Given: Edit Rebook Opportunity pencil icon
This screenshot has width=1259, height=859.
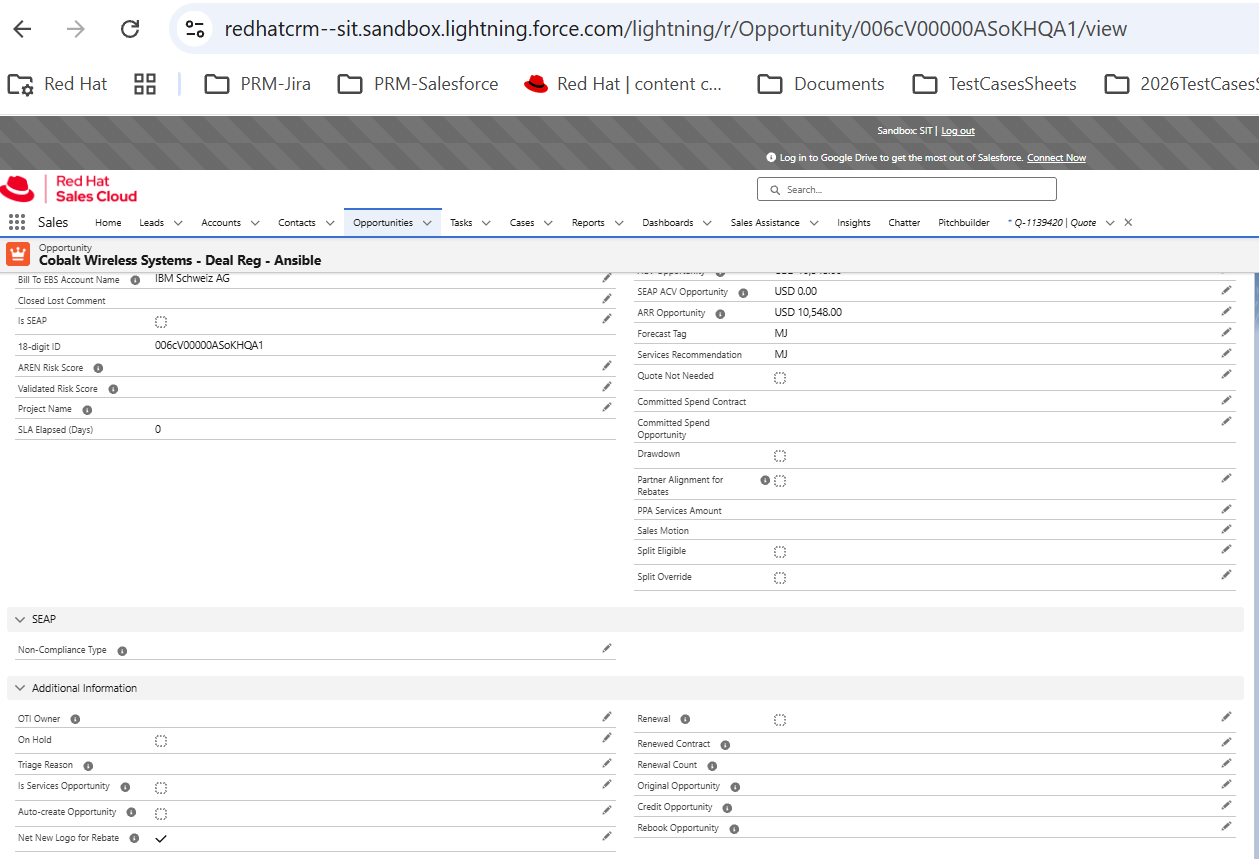Looking at the screenshot, I should (1227, 826).
